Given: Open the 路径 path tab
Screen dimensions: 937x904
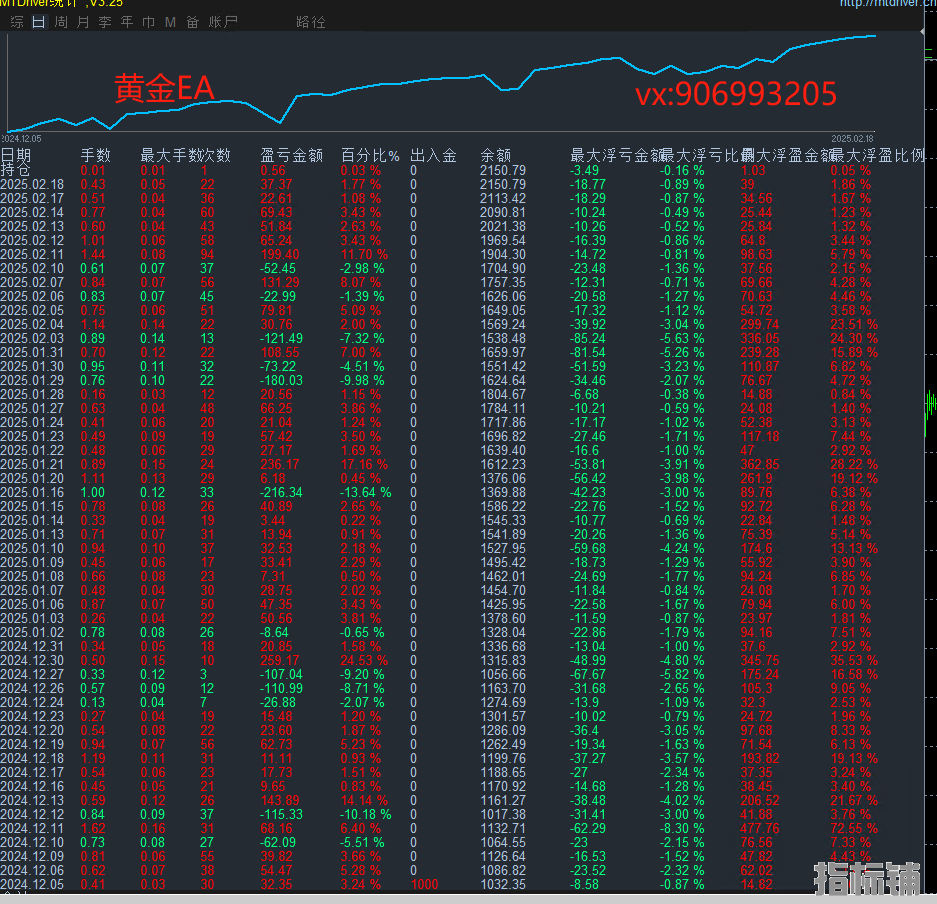Looking at the screenshot, I should click(x=311, y=22).
